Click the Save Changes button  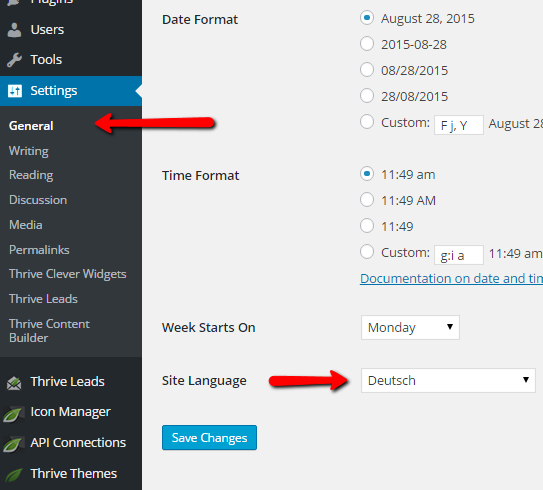(209, 437)
